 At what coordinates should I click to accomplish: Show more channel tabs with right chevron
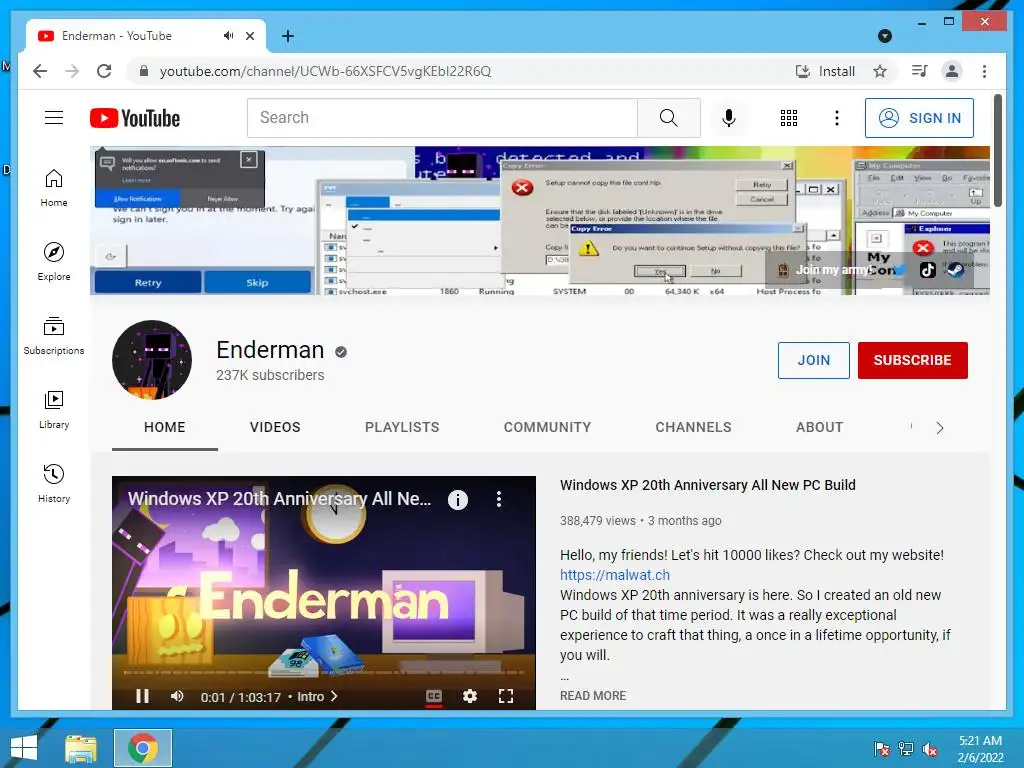pyautogui.click(x=940, y=428)
